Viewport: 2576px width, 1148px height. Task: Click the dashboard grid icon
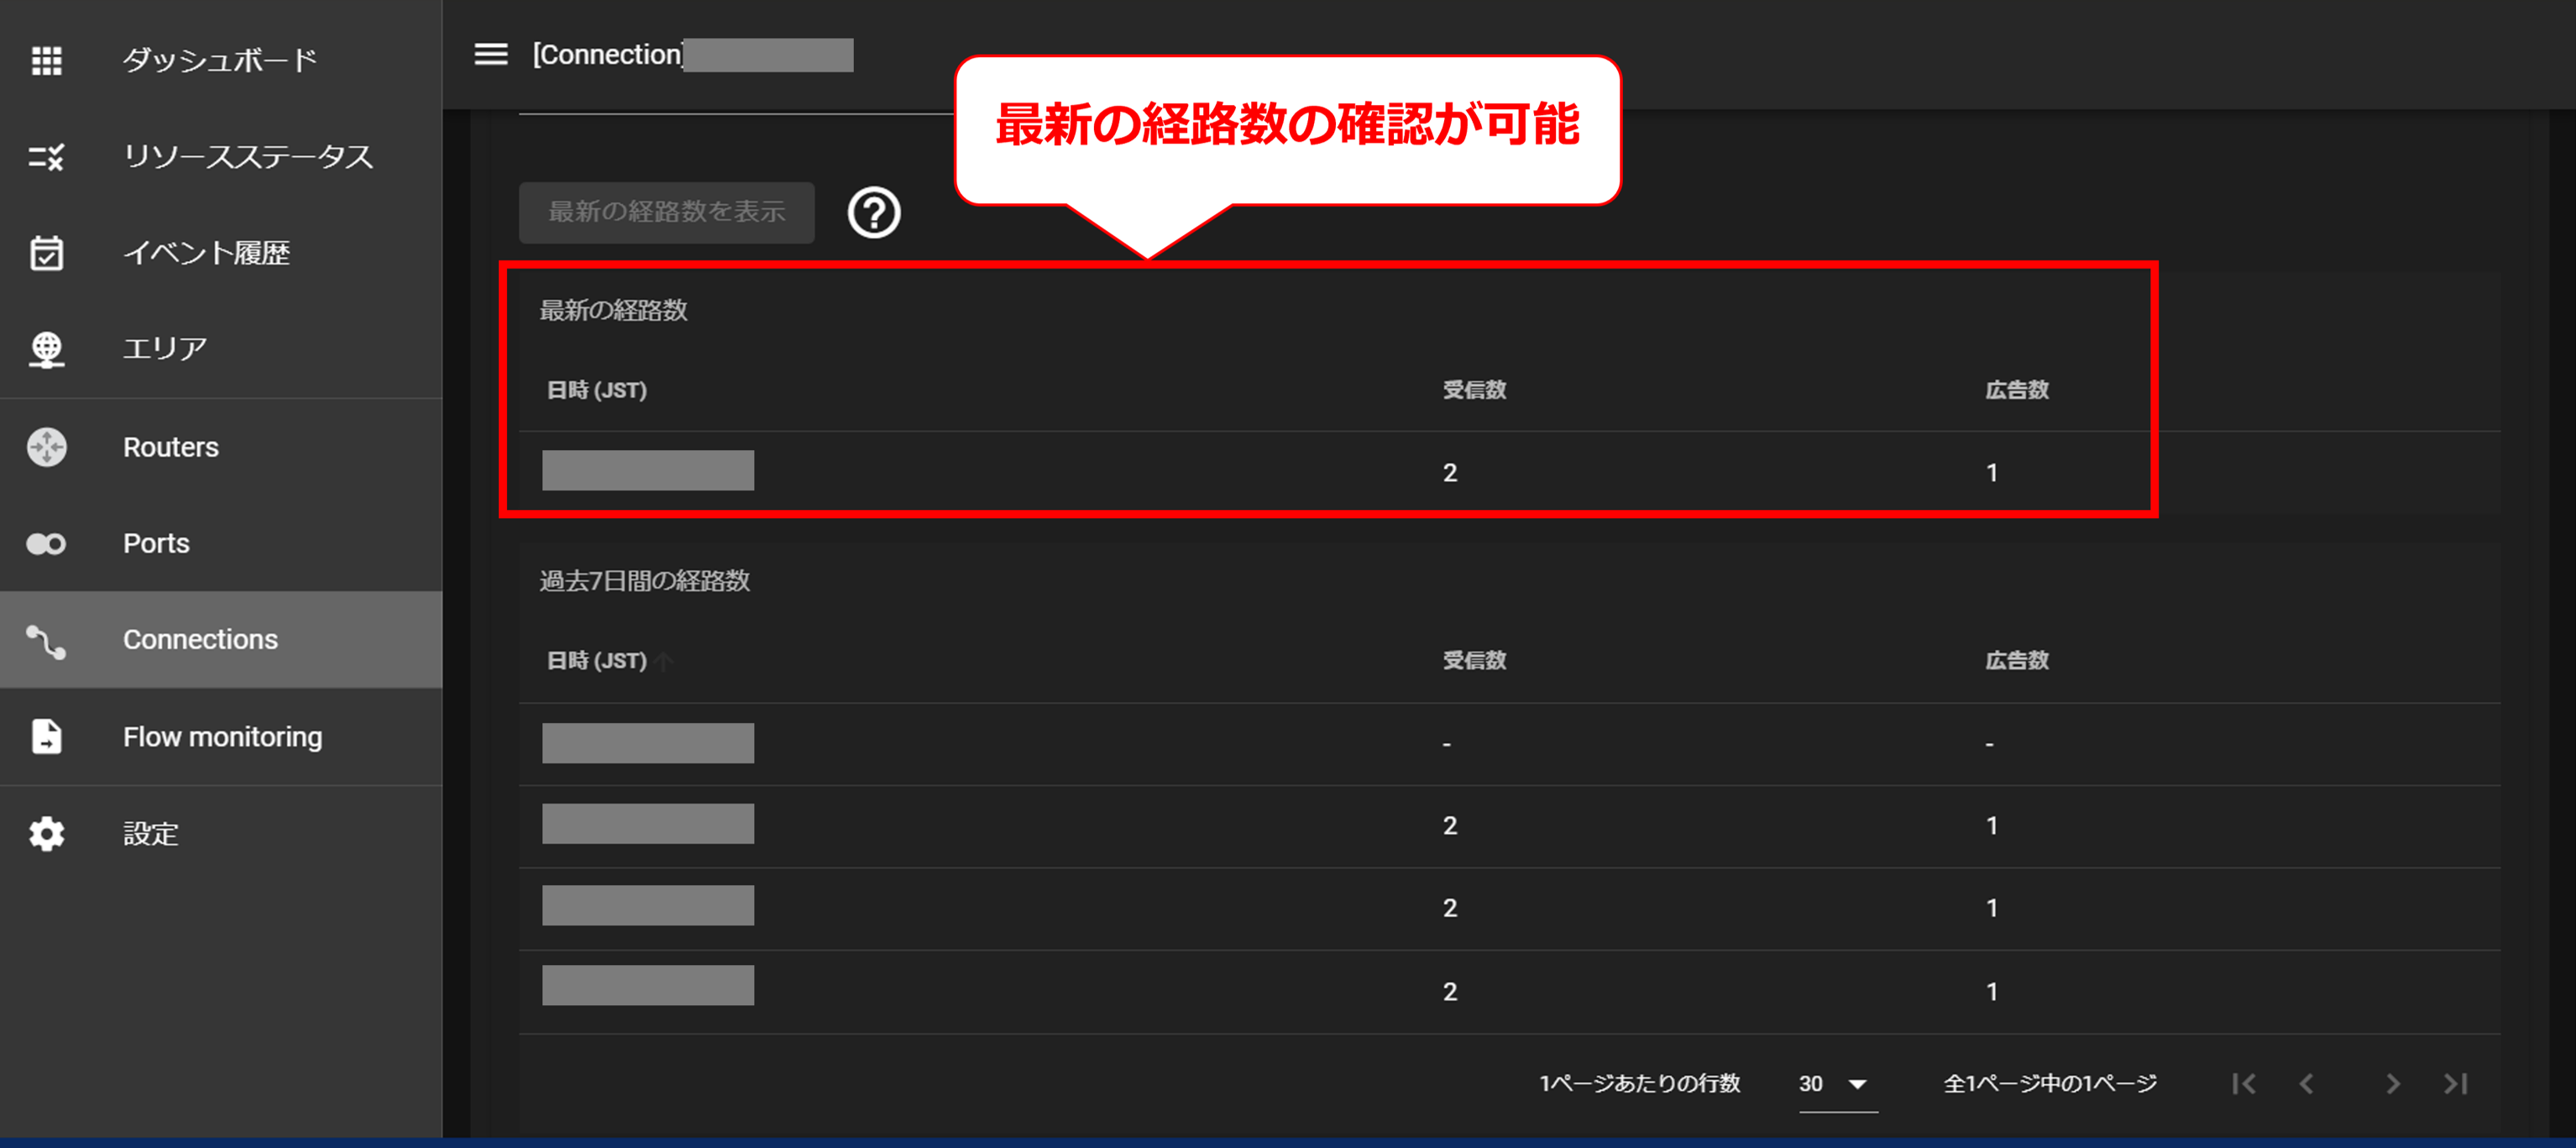[46, 60]
